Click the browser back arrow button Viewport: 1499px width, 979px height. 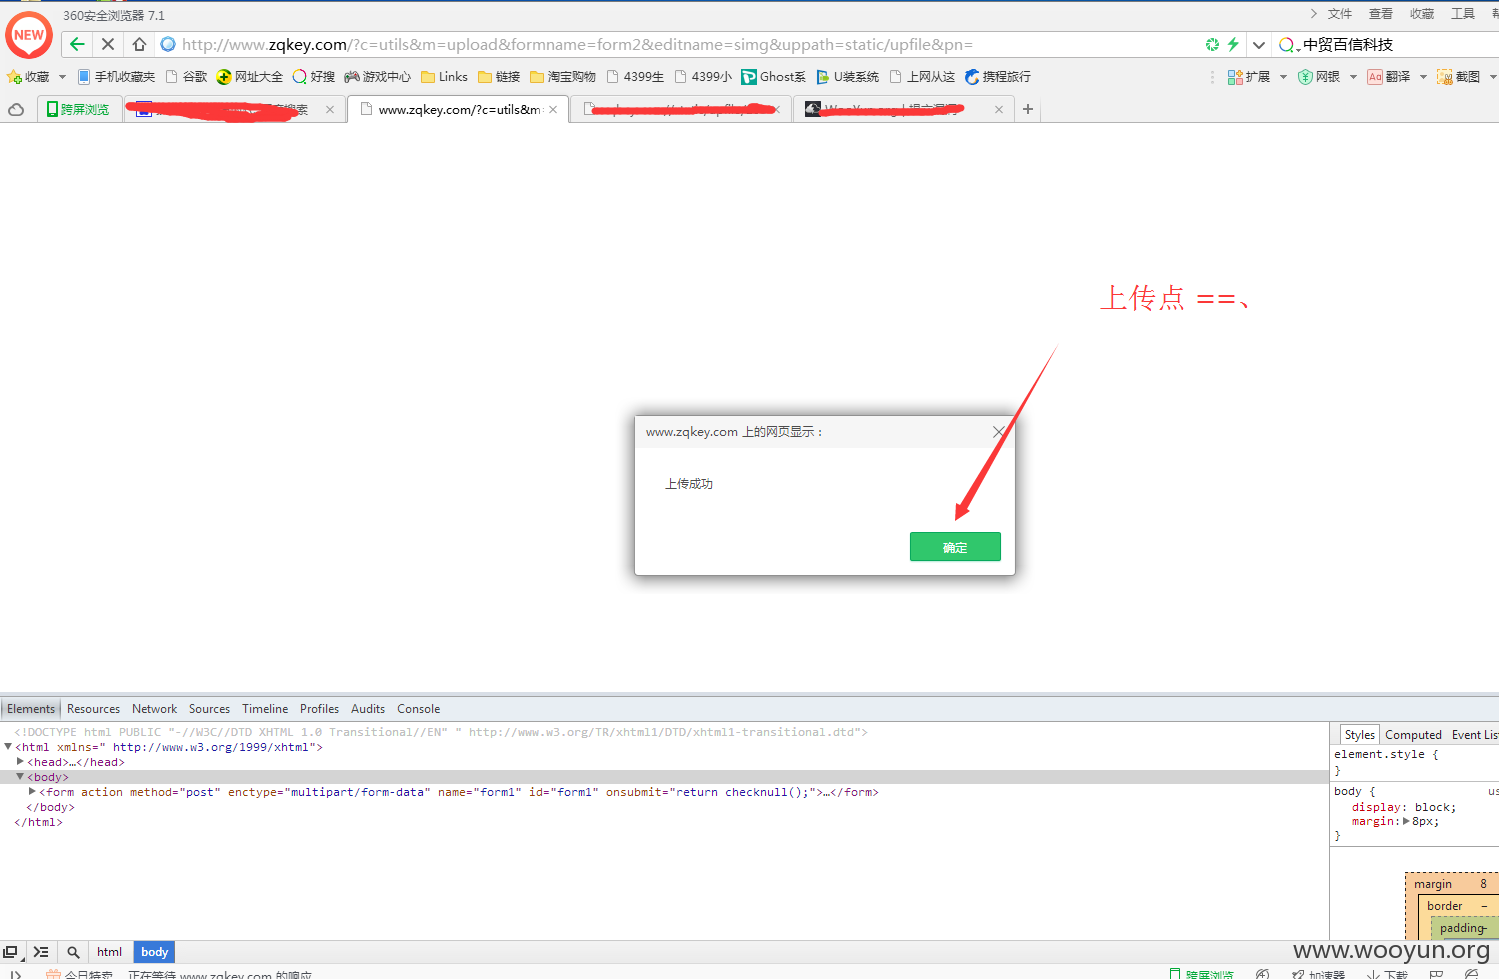coord(77,44)
